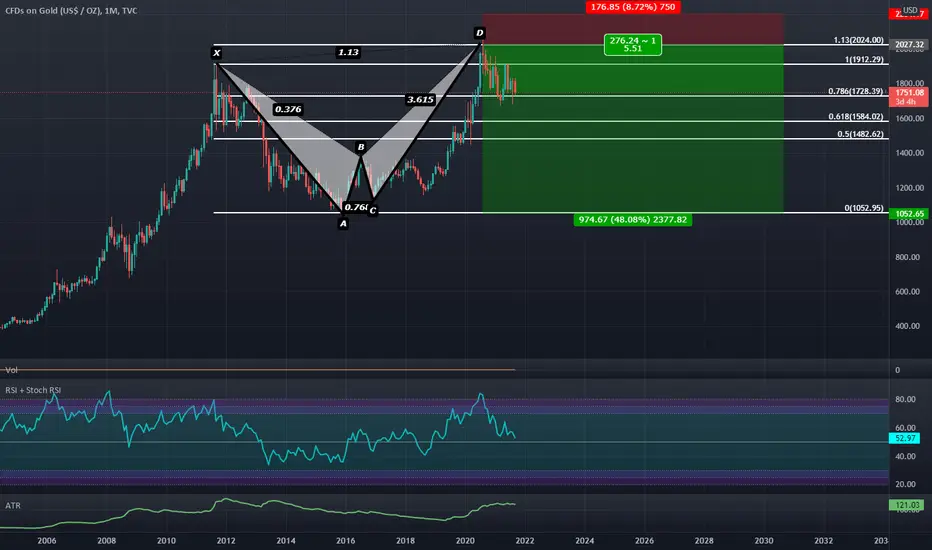The width and height of the screenshot is (932, 550).
Task: Click the red stop-loss zone of short position
Action: tap(633, 27)
